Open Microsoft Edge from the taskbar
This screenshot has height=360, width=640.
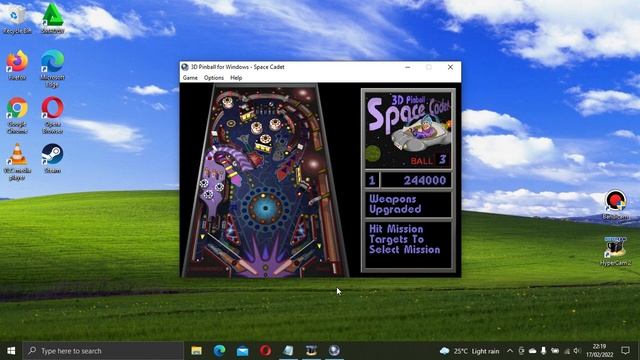219,351
